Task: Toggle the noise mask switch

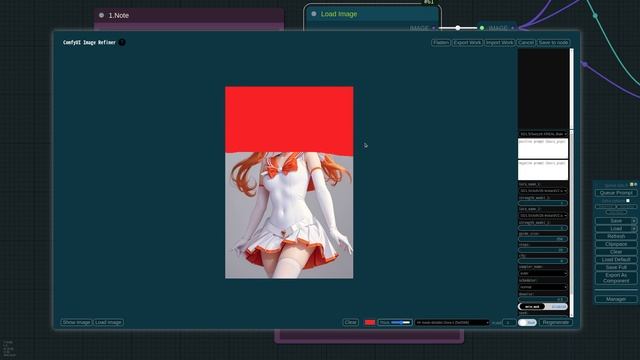Action: (543, 307)
